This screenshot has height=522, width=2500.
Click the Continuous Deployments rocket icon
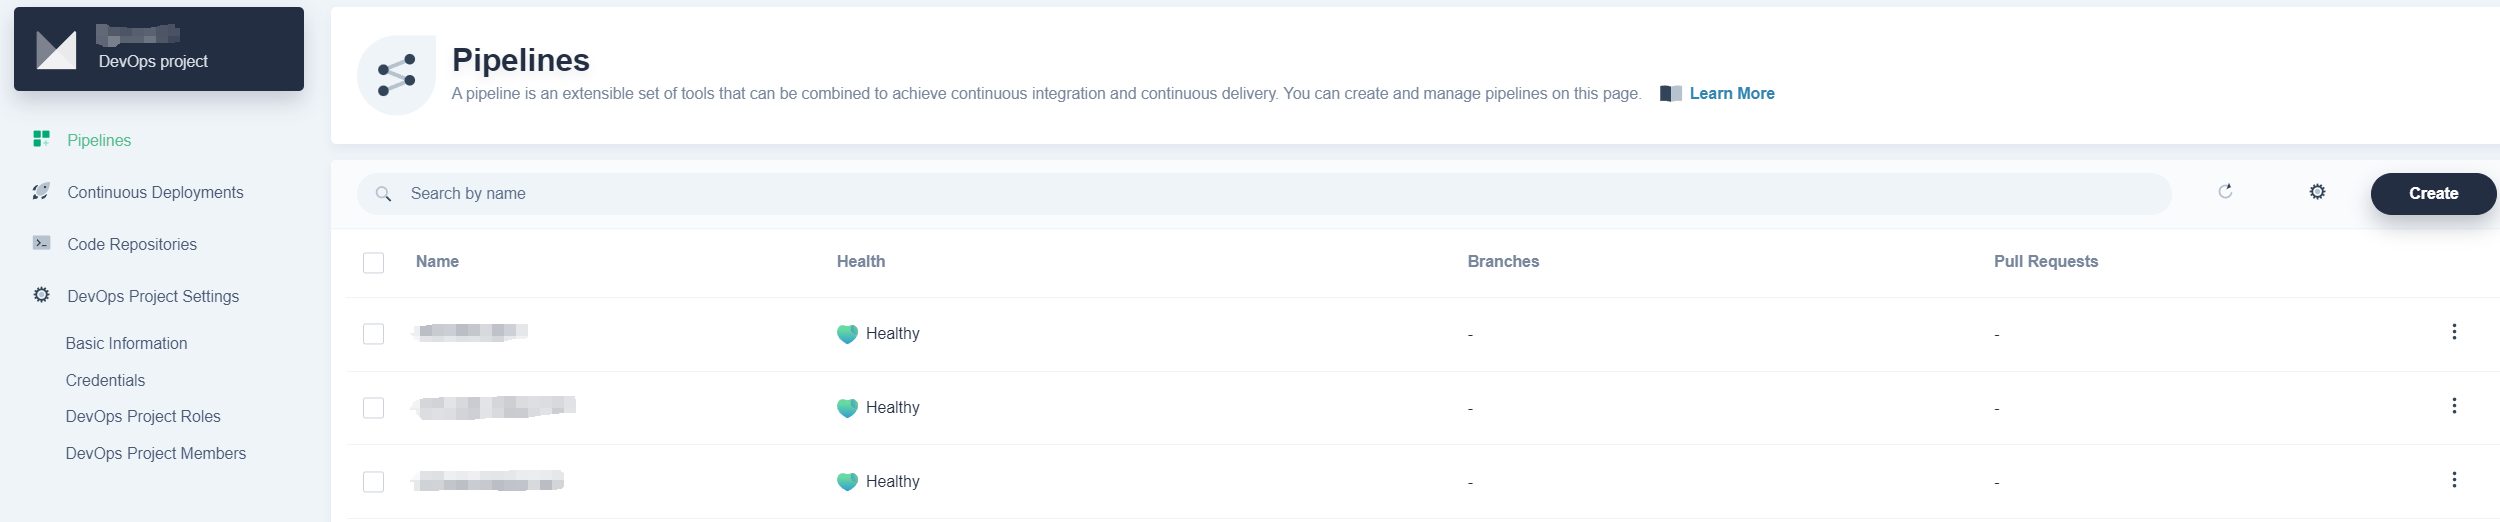point(41,192)
